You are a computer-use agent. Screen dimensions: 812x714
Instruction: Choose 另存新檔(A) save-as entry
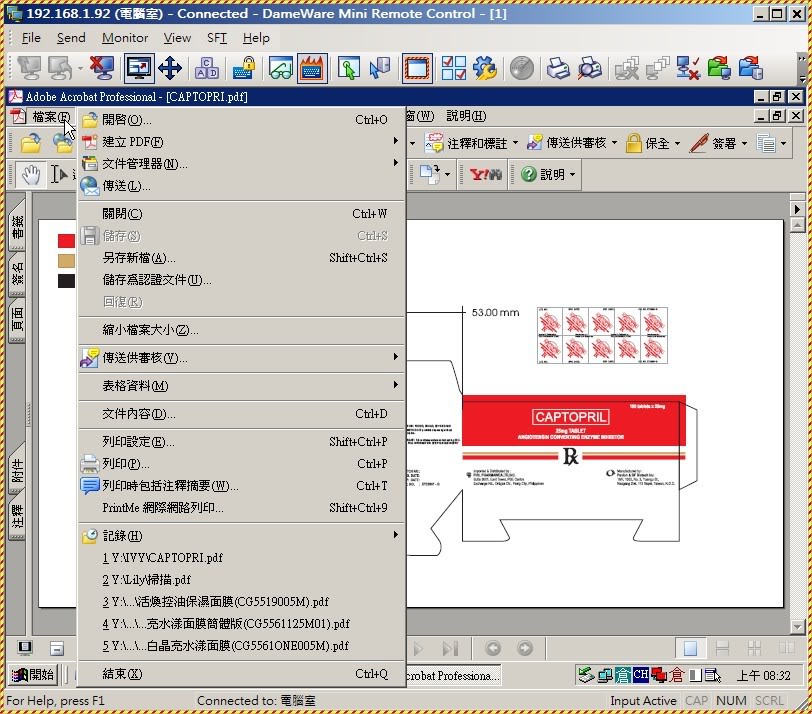(x=241, y=257)
